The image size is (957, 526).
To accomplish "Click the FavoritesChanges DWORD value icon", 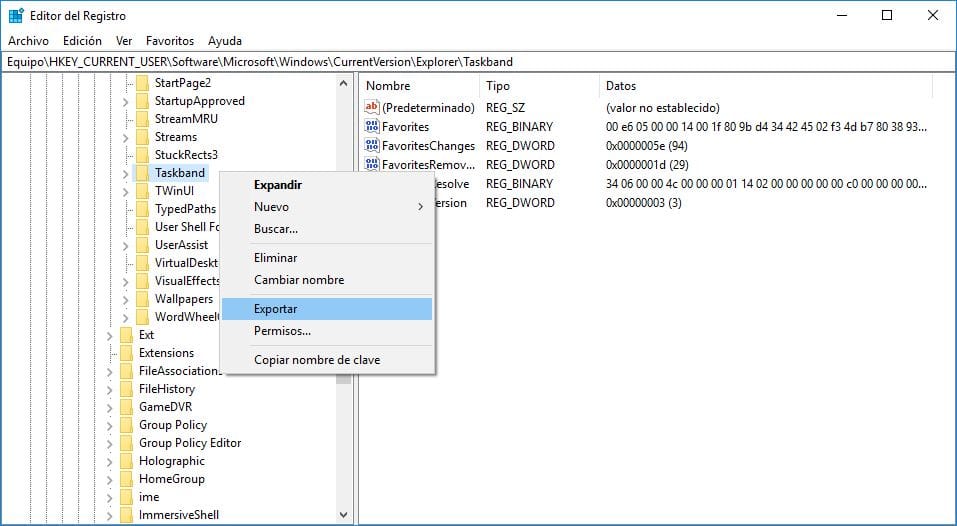I will pyautogui.click(x=373, y=146).
